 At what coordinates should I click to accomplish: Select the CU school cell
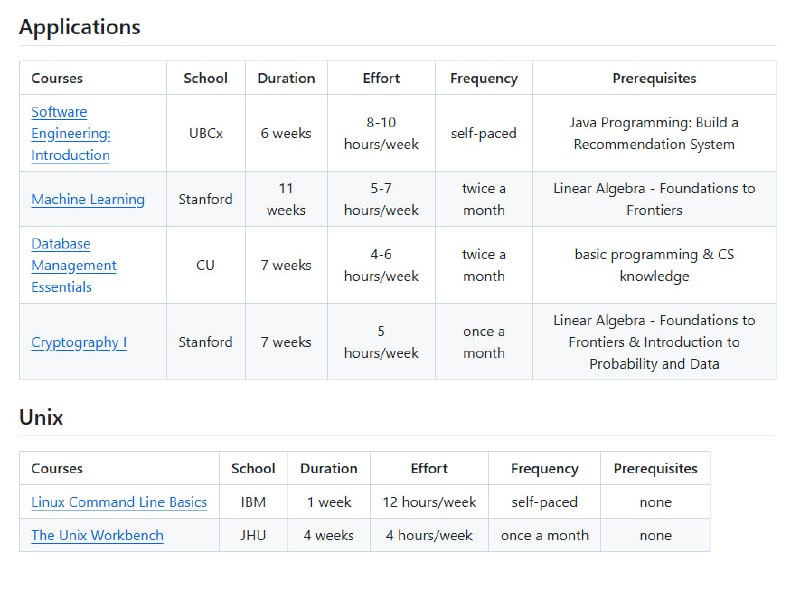(x=205, y=265)
